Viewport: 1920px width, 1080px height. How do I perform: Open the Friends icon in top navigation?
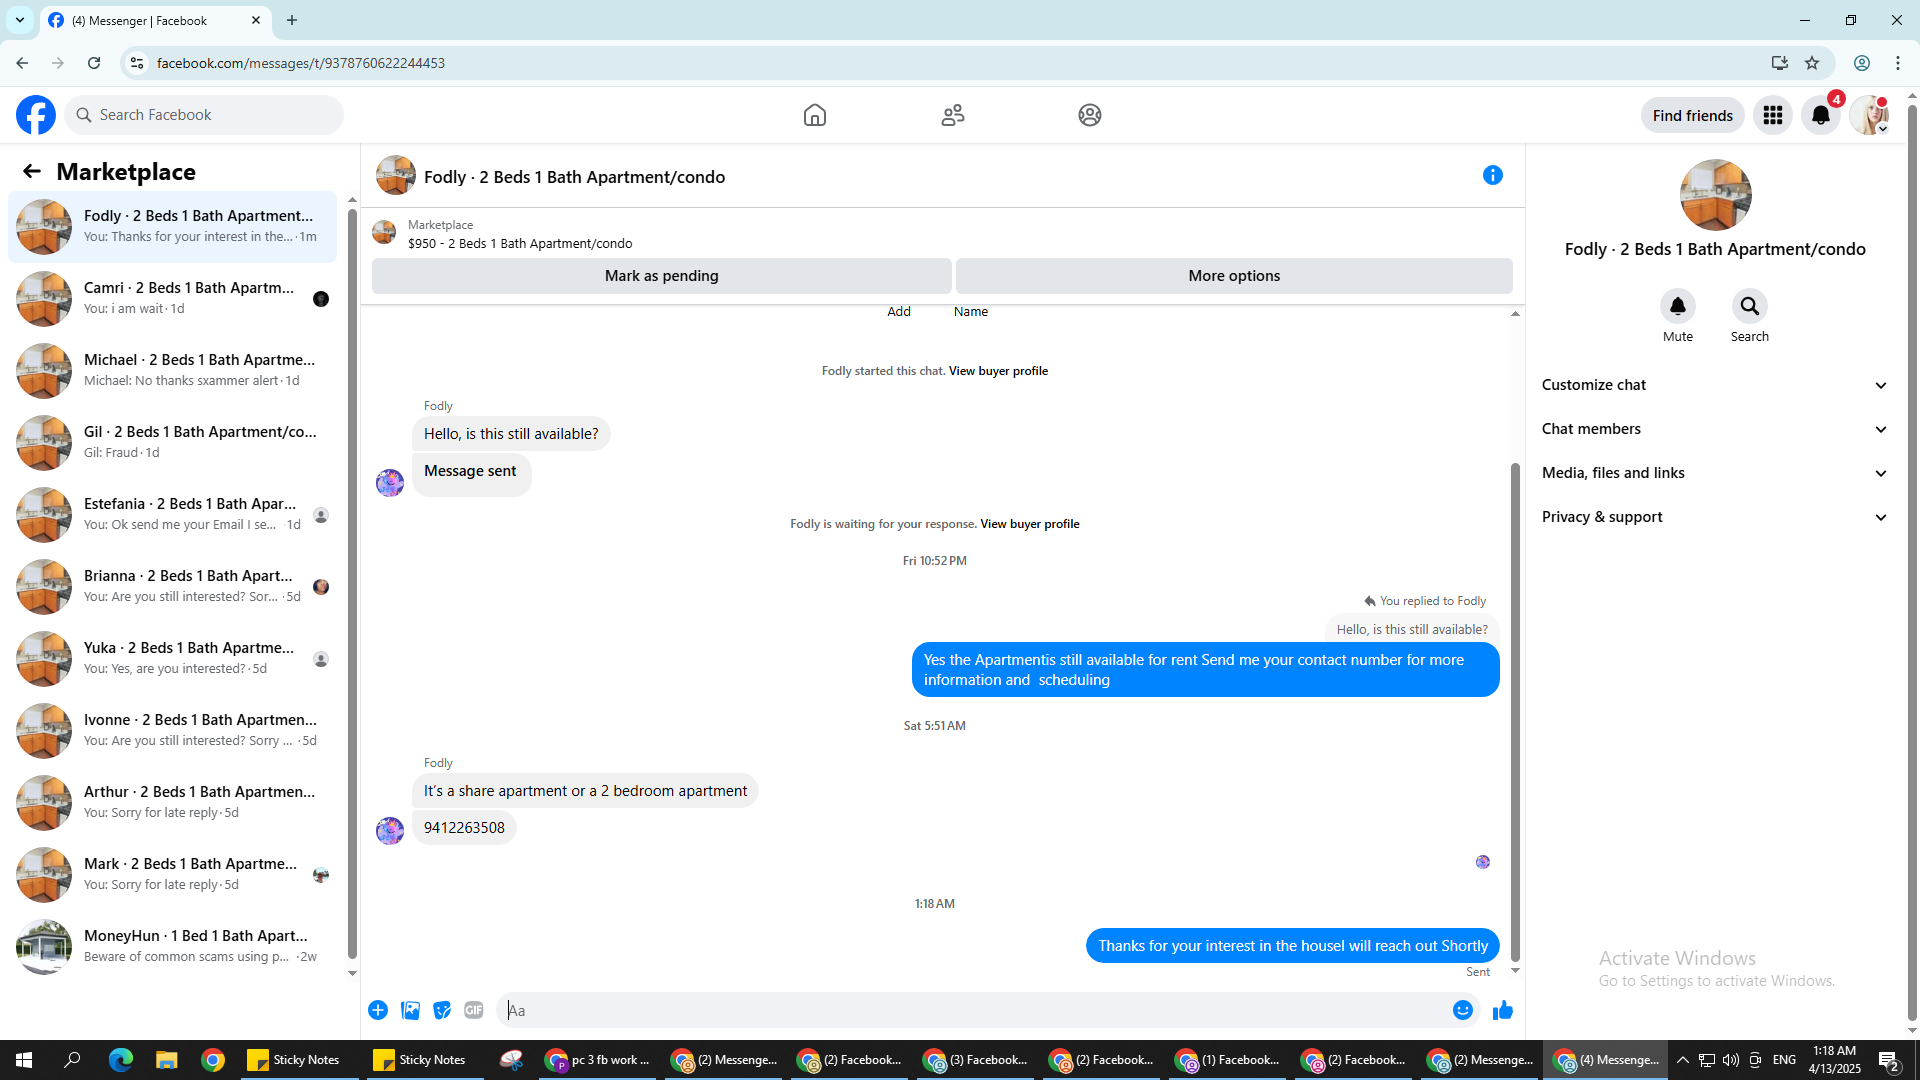point(953,115)
